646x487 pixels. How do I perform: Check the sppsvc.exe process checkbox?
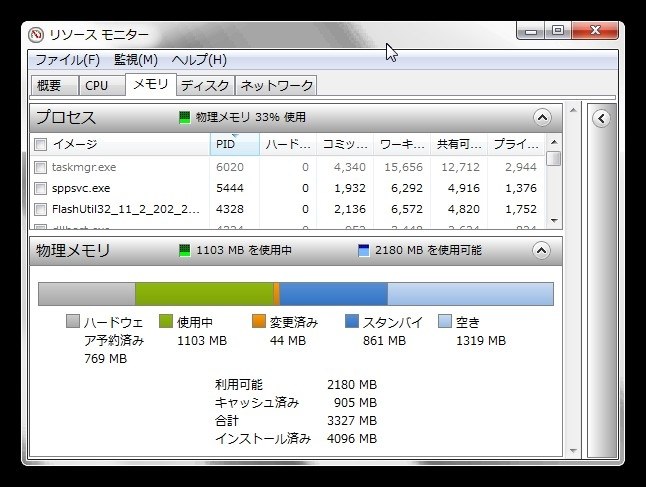point(40,188)
